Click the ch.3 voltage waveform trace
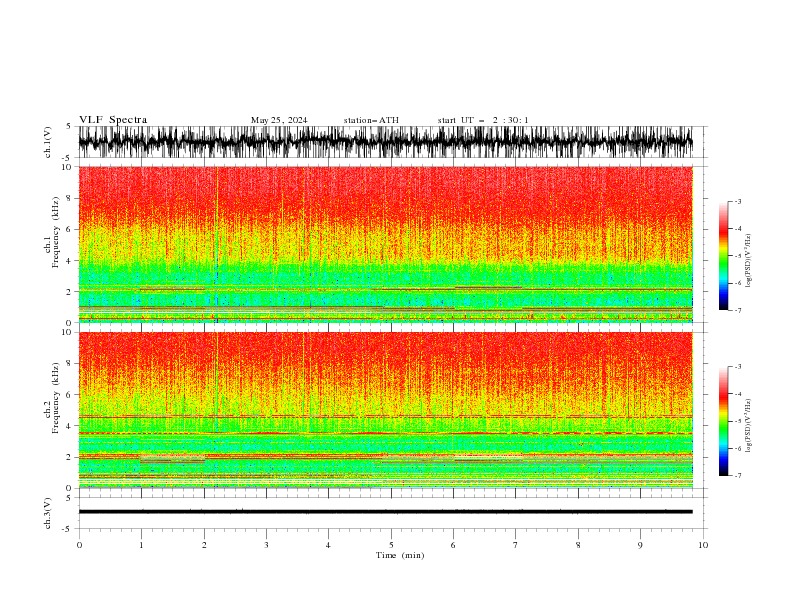The height and width of the screenshot is (612, 792). tap(385, 512)
